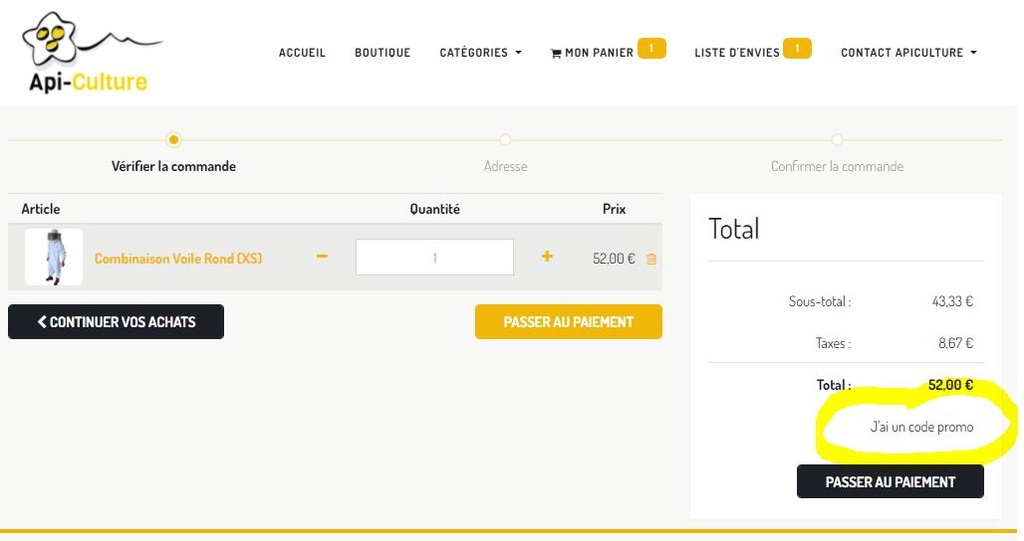Open the Liste d'envies page

[x=736, y=53]
